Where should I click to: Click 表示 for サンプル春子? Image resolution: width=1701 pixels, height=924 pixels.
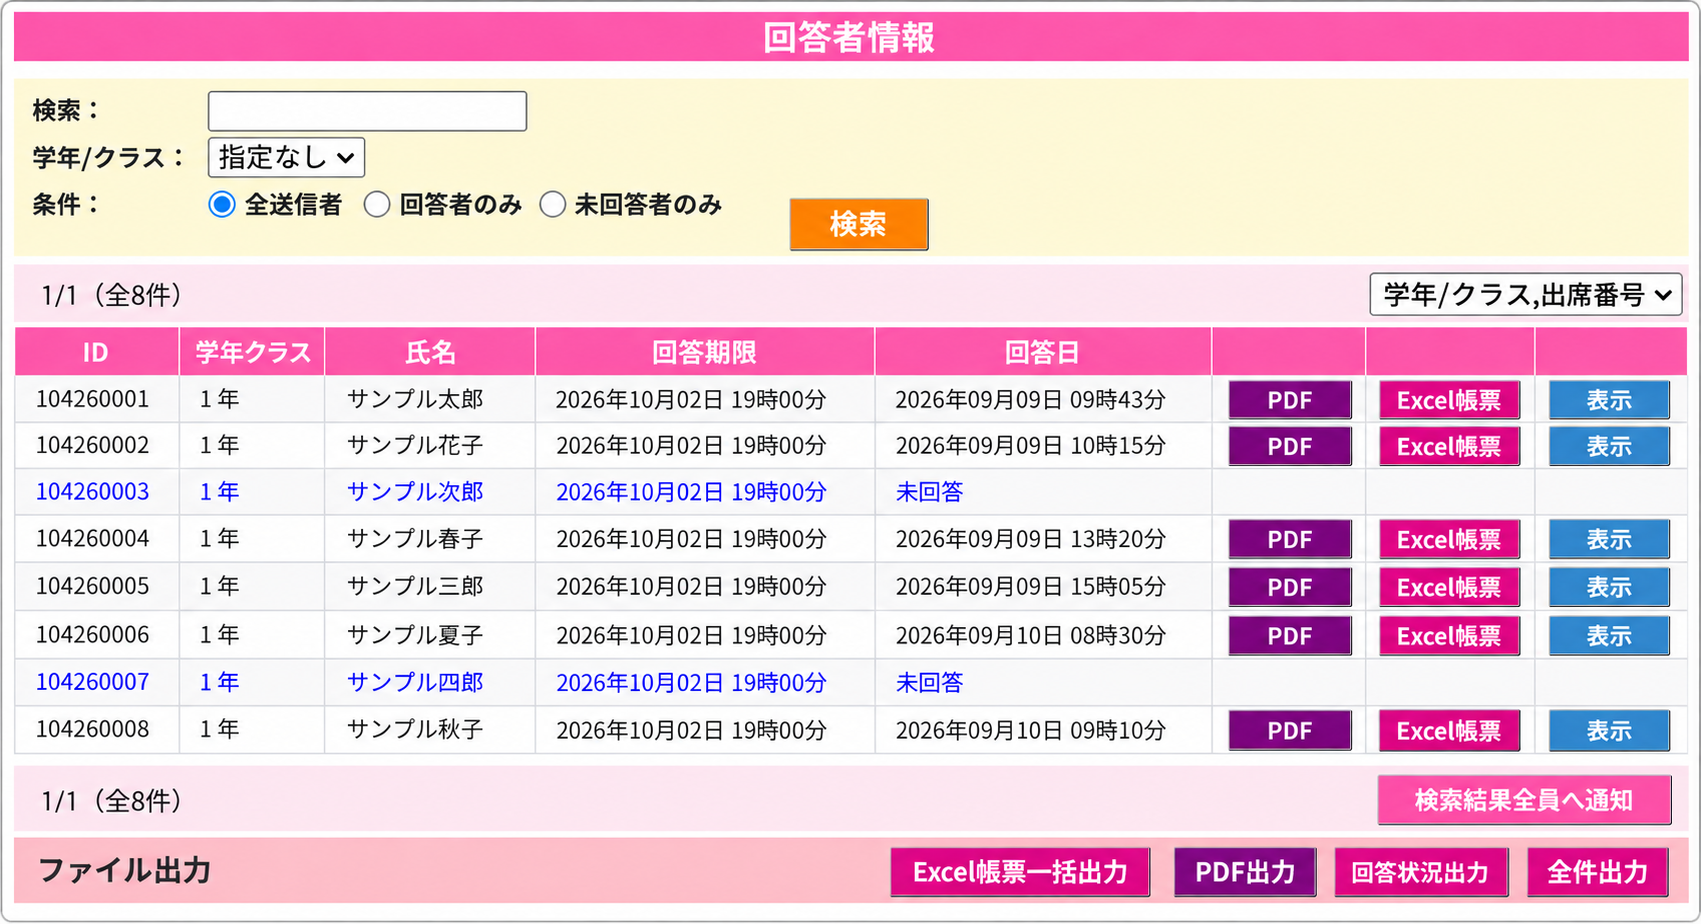click(x=1608, y=539)
